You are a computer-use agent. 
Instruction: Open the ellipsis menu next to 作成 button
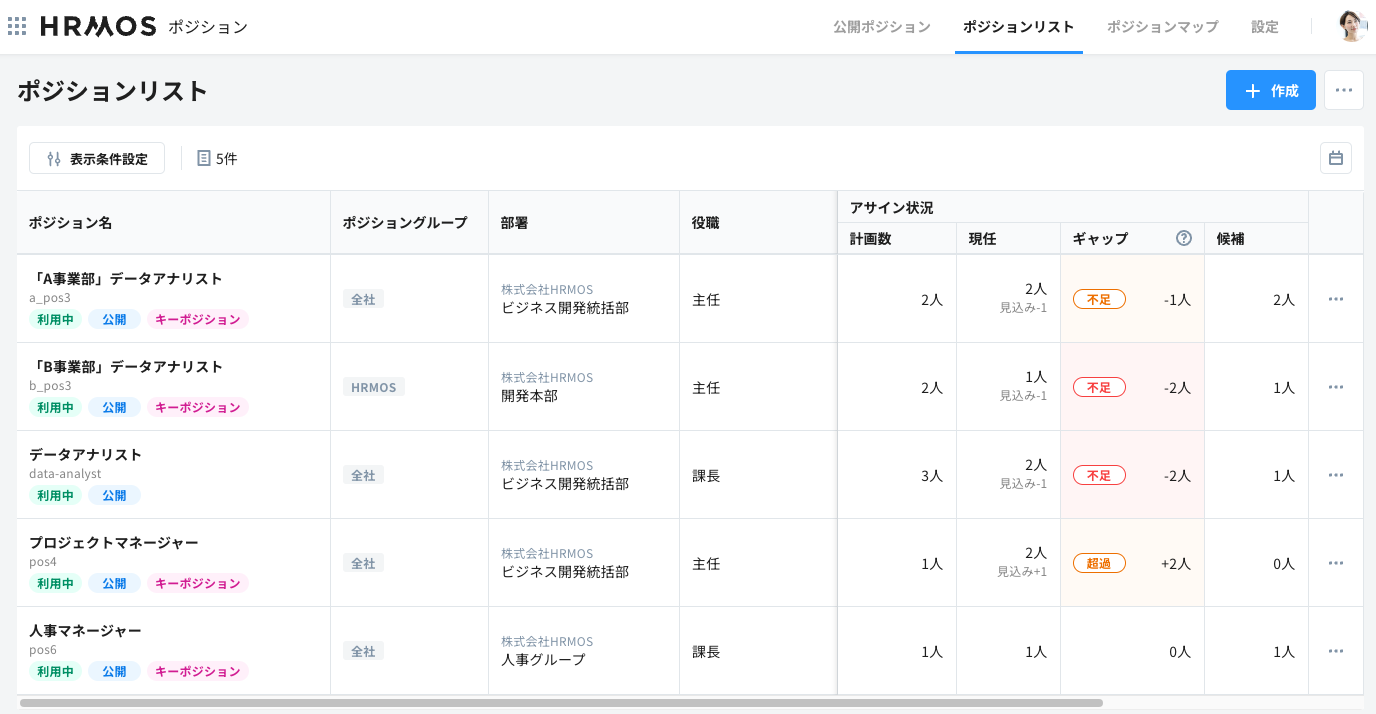pyautogui.click(x=1343, y=90)
